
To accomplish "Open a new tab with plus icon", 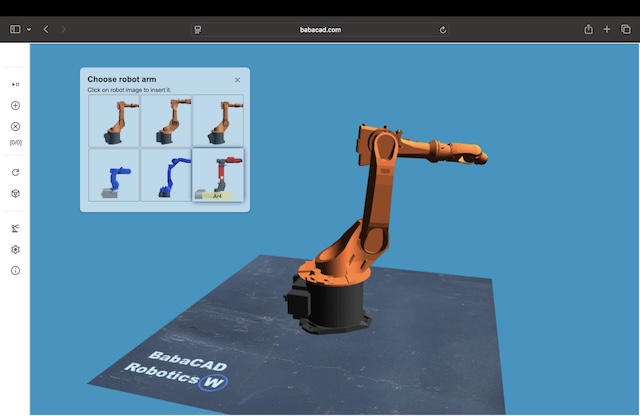I will click(x=607, y=29).
